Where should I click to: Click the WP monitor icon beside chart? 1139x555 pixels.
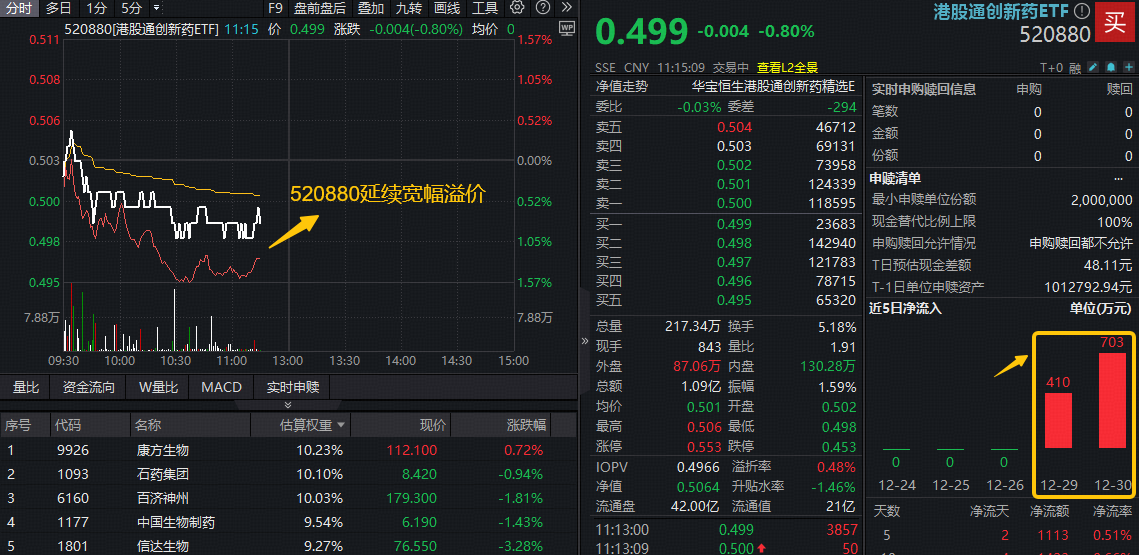[x=567, y=29]
